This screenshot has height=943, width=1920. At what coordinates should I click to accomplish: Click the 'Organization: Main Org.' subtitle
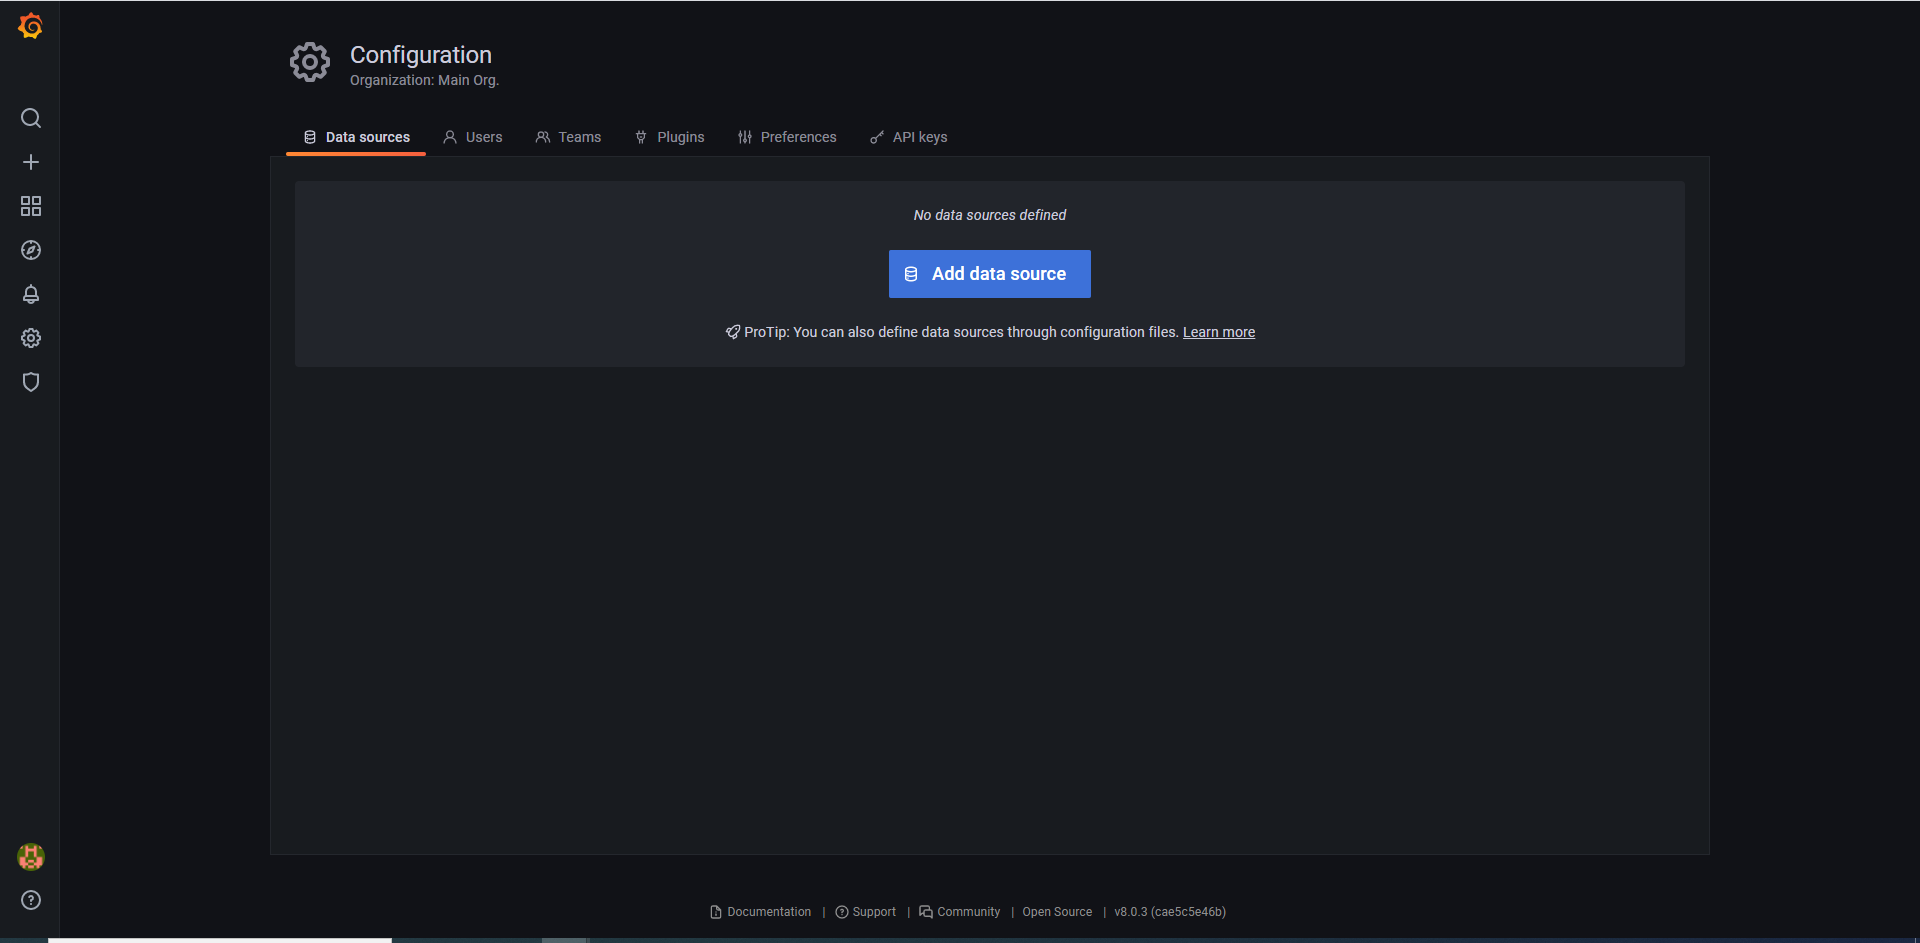424,80
